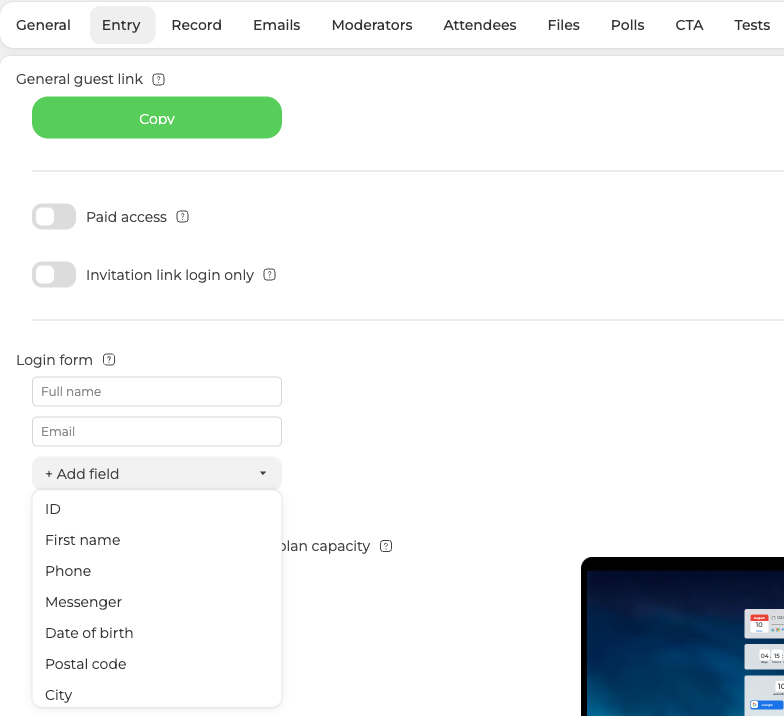Switch to the Polls tab

tap(628, 25)
